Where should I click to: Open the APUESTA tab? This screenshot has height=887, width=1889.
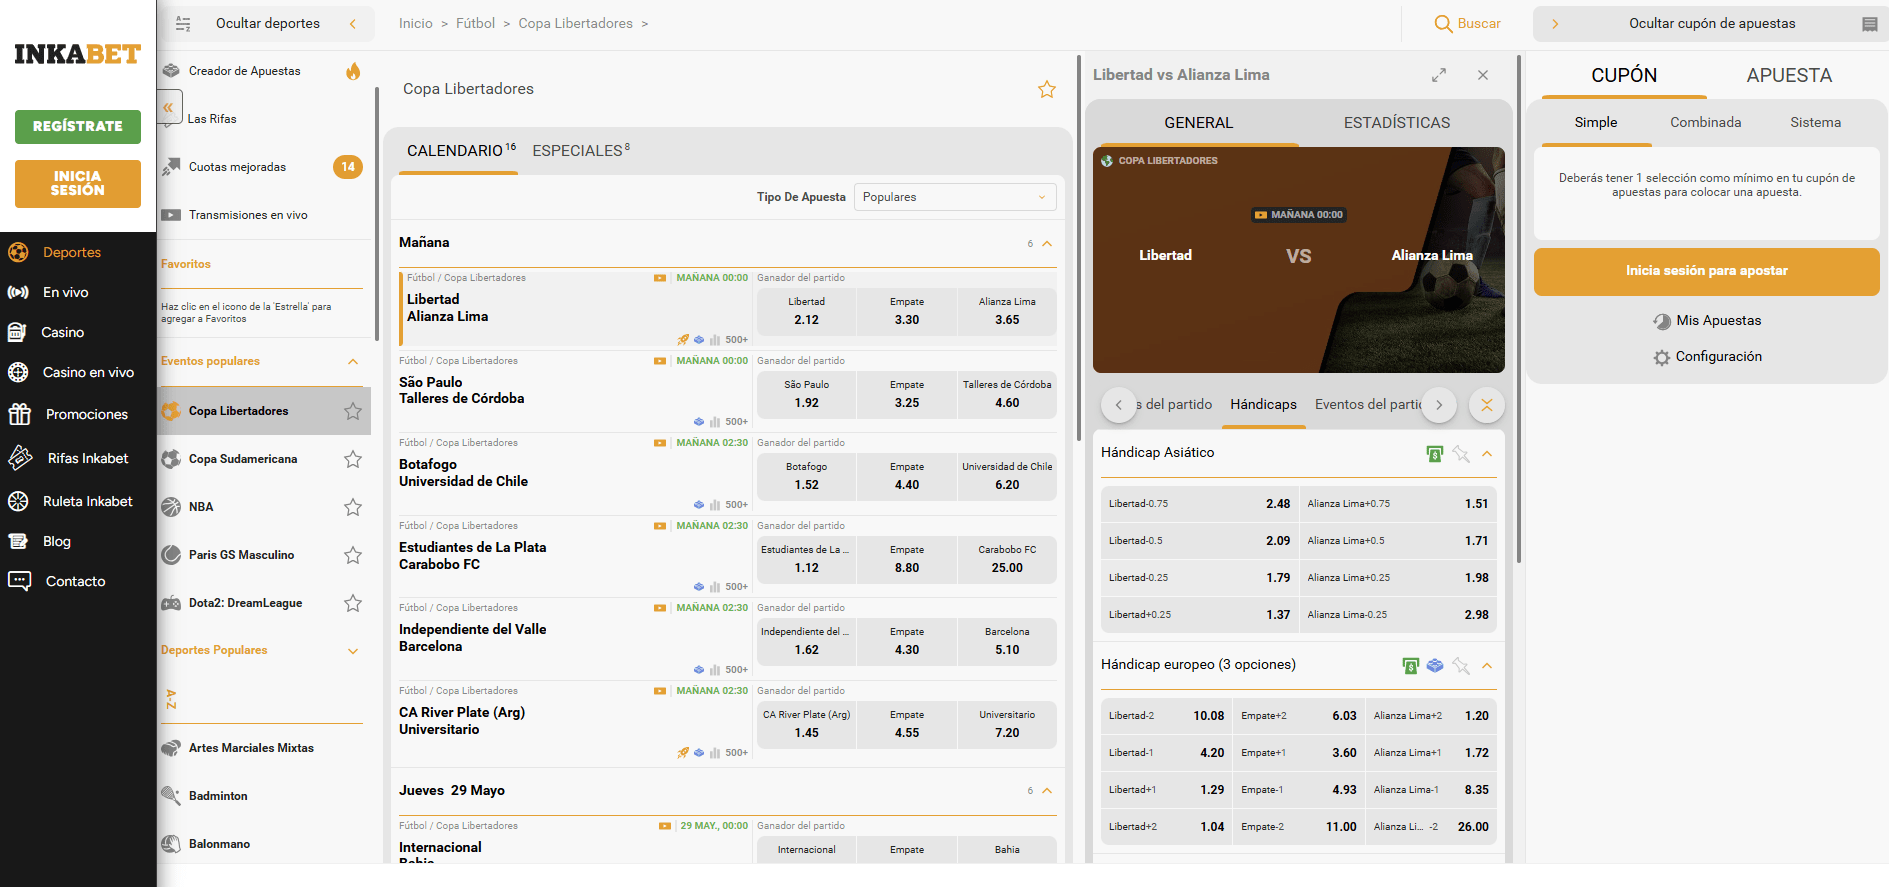click(1789, 76)
